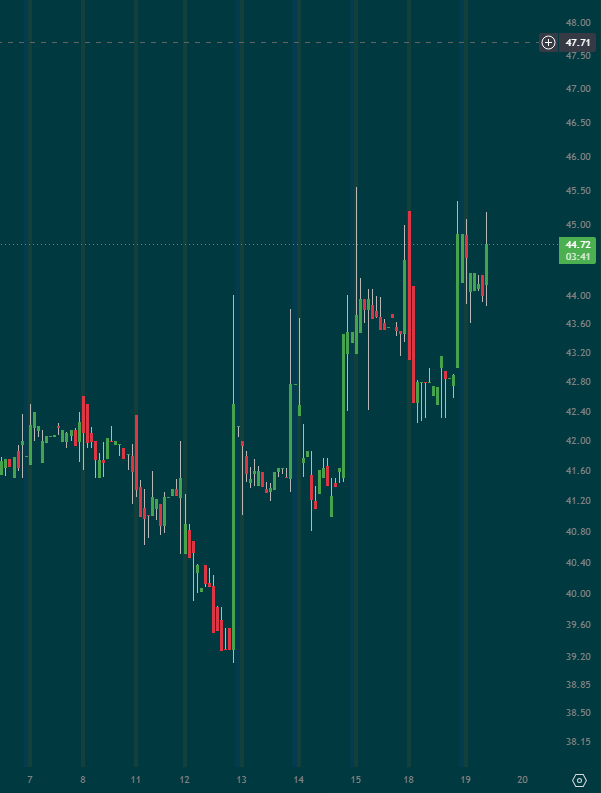Viewport: 601px width, 793px height.
Task: Click the 40.00 price axis label
Action: click(x=578, y=594)
